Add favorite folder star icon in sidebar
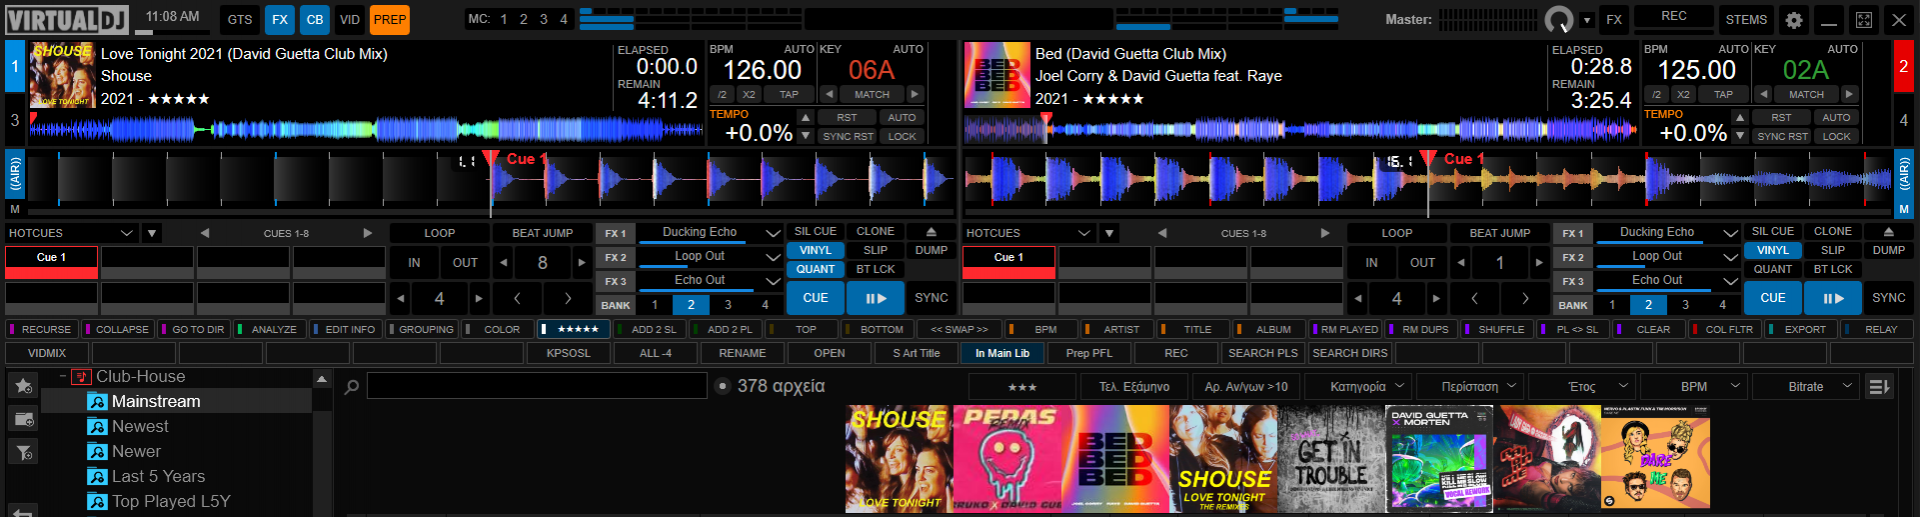This screenshot has height=517, width=1920. click(x=23, y=386)
